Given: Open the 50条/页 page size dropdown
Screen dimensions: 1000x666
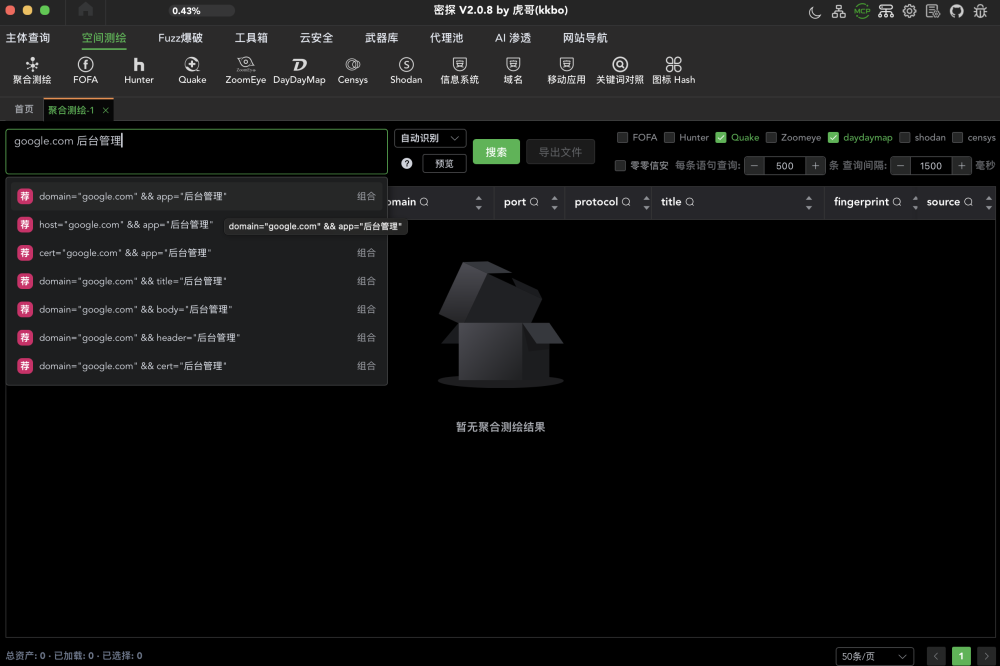Looking at the screenshot, I should [874, 656].
